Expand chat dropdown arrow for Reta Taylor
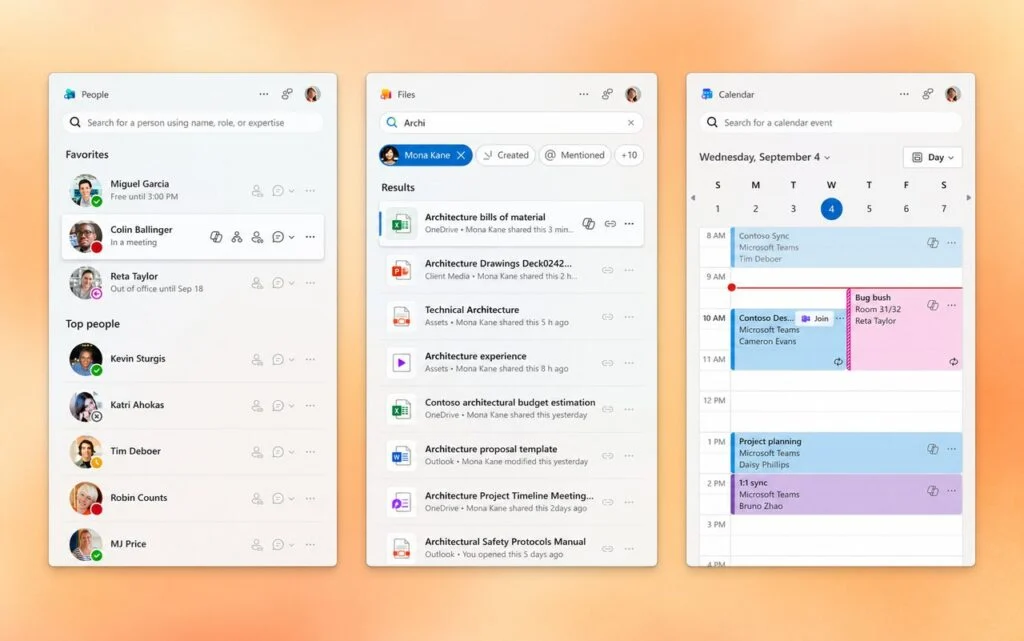The width and height of the screenshot is (1024, 641). click(x=292, y=283)
